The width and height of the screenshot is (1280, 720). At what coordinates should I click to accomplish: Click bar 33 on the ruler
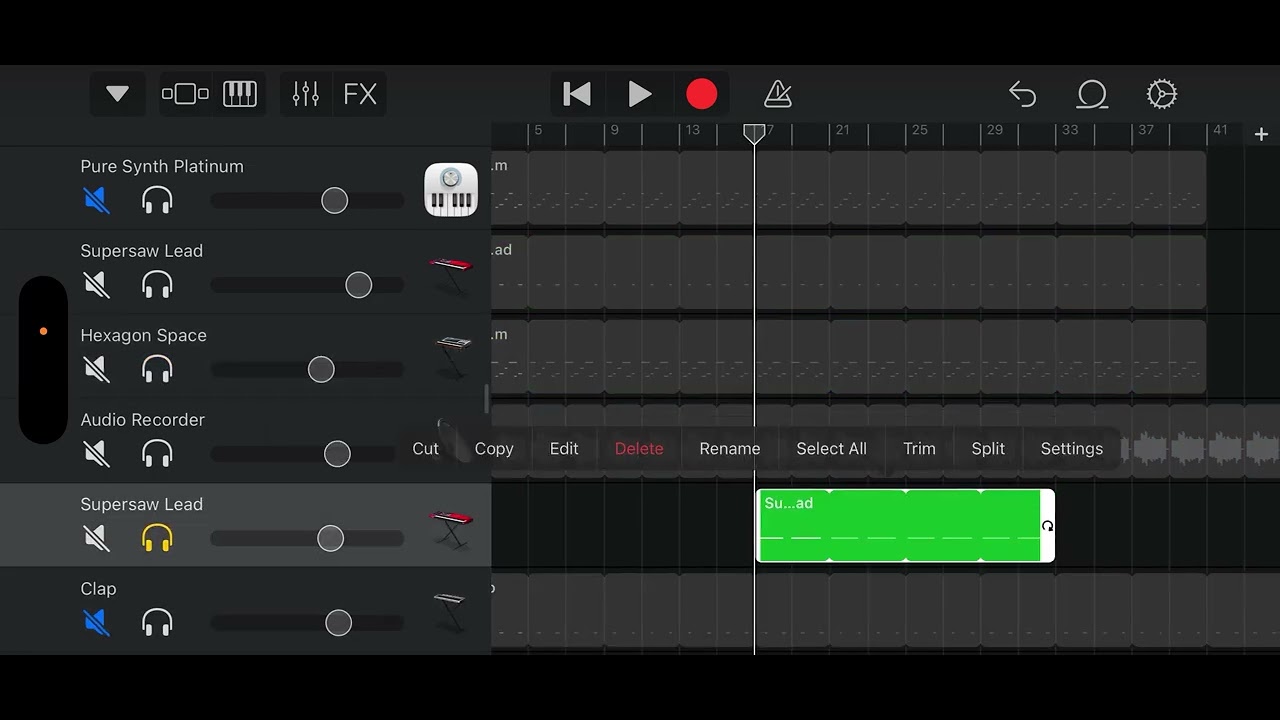(x=1070, y=130)
